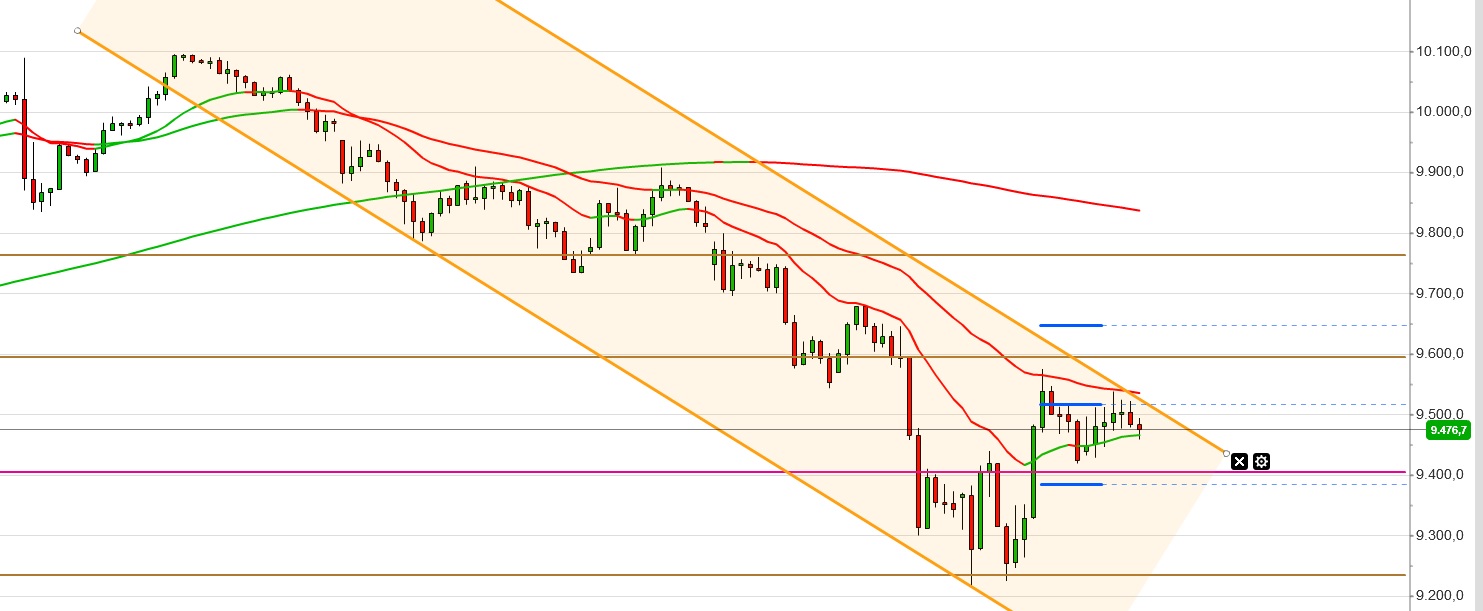Delete the channel with the X icon
Screen dimensions: 1483x611
pos(1240,461)
